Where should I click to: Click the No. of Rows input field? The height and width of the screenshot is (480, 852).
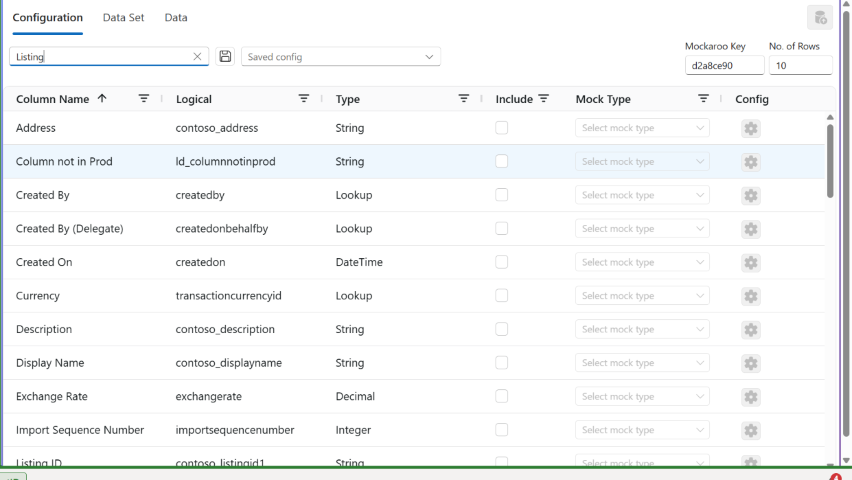coord(800,65)
